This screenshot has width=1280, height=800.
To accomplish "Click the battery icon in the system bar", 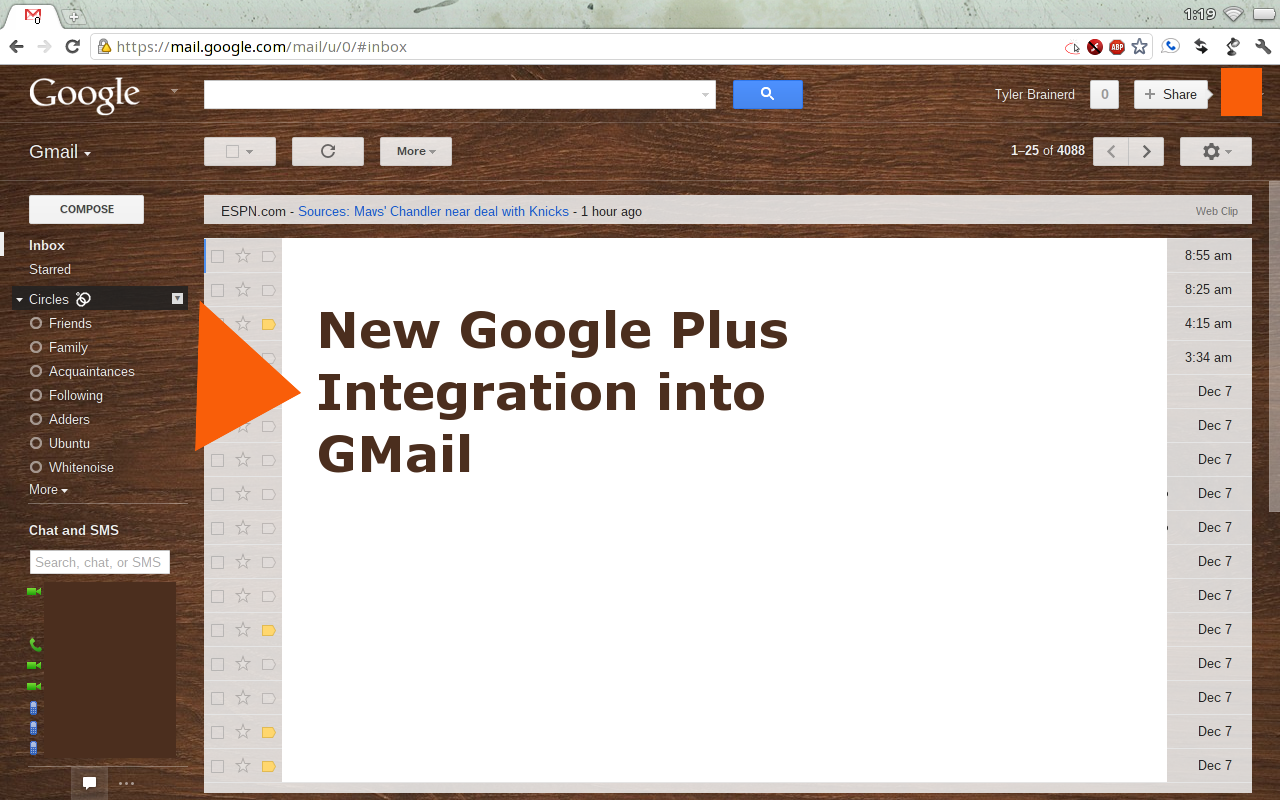I will 1262,14.
